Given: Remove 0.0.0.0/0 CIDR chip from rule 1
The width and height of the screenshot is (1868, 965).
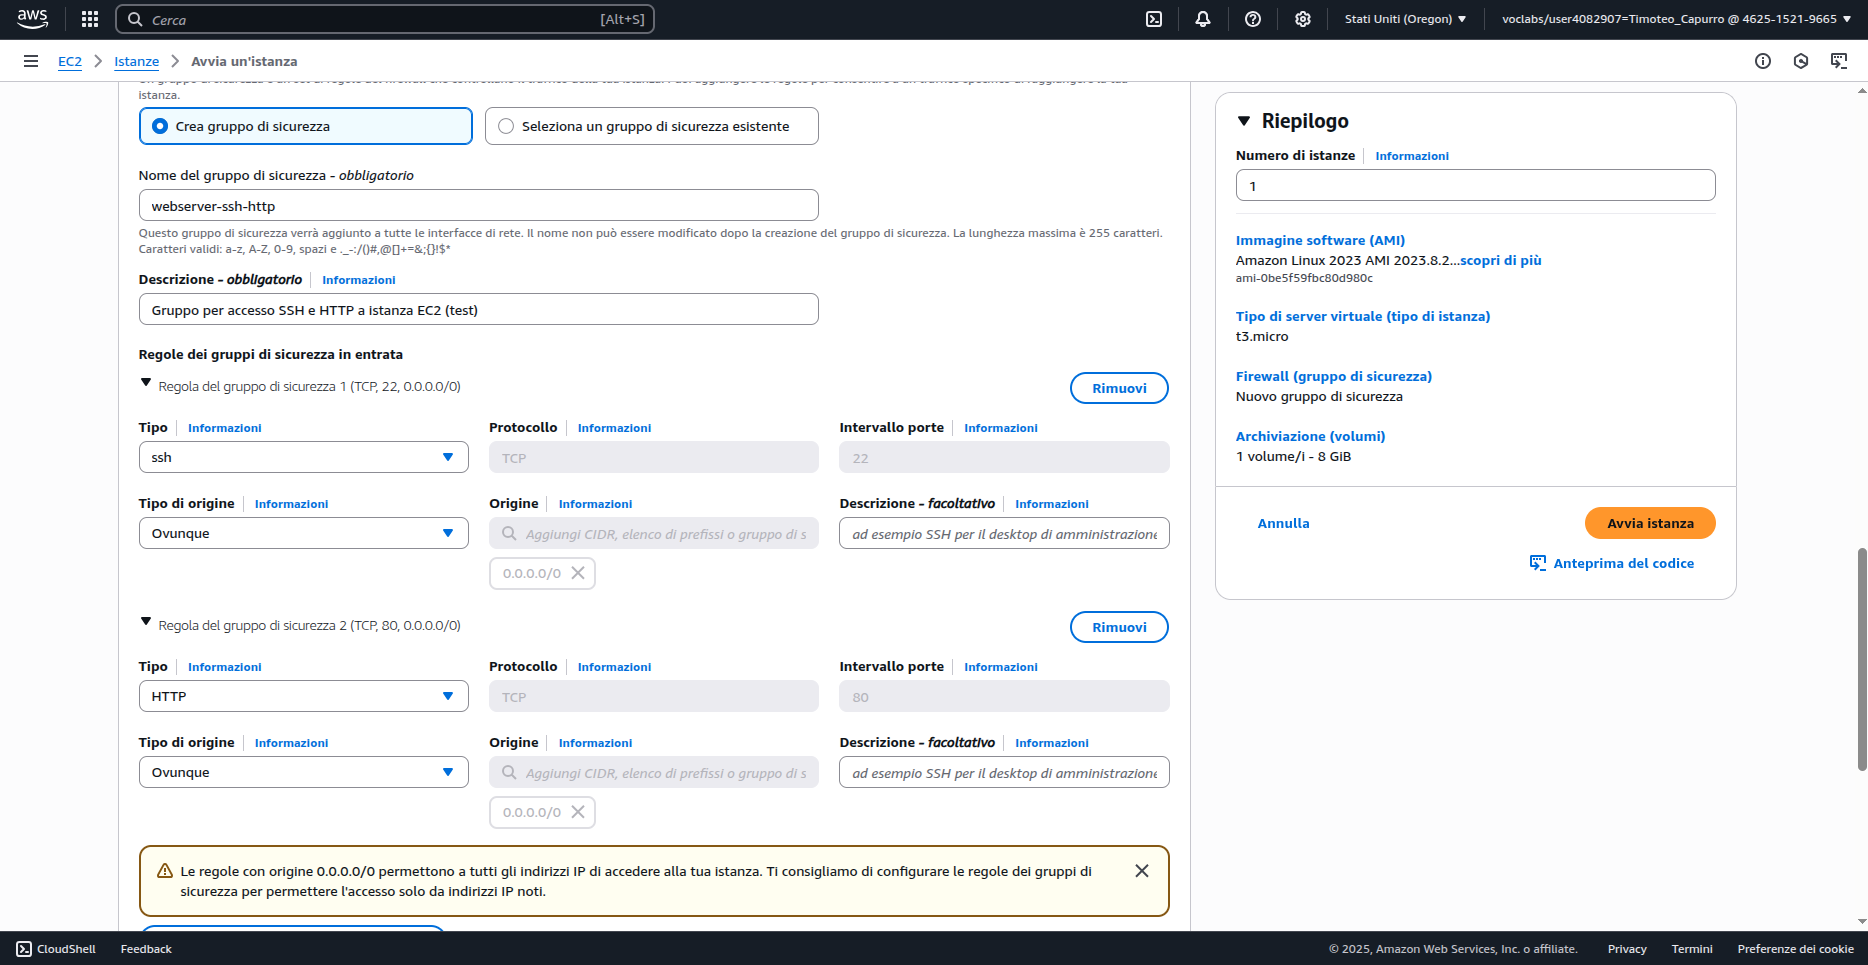Looking at the screenshot, I should point(578,573).
